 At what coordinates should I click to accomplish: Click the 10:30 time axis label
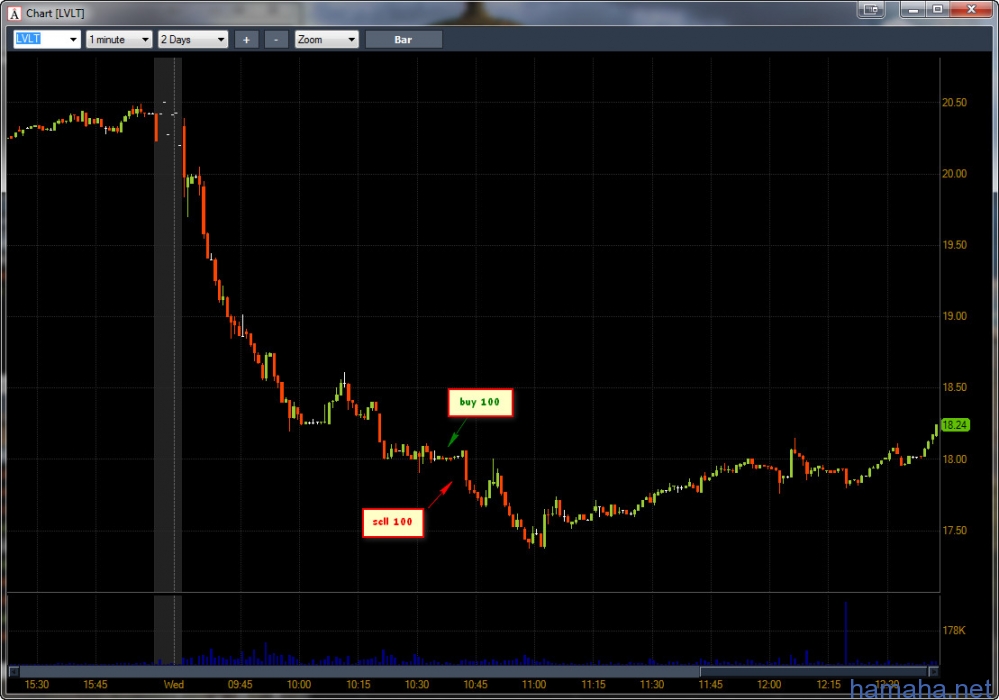pyautogui.click(x=417, y=685)
